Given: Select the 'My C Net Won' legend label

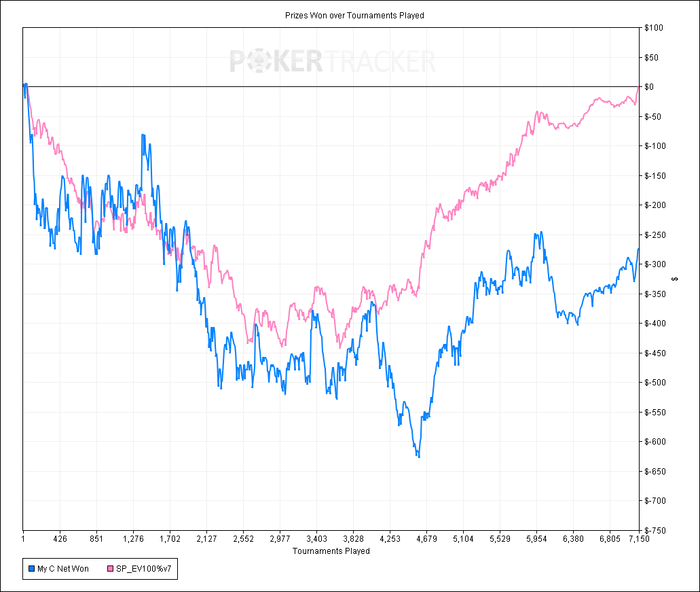Looking at the screenshot, I should coord(63,569).
